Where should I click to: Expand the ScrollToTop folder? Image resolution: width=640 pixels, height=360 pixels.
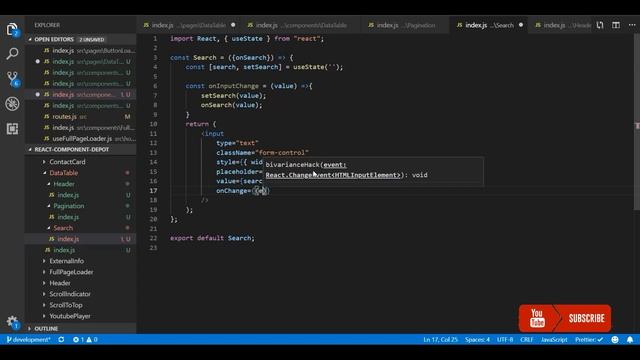pyautogui.click(x=66, y=305)
